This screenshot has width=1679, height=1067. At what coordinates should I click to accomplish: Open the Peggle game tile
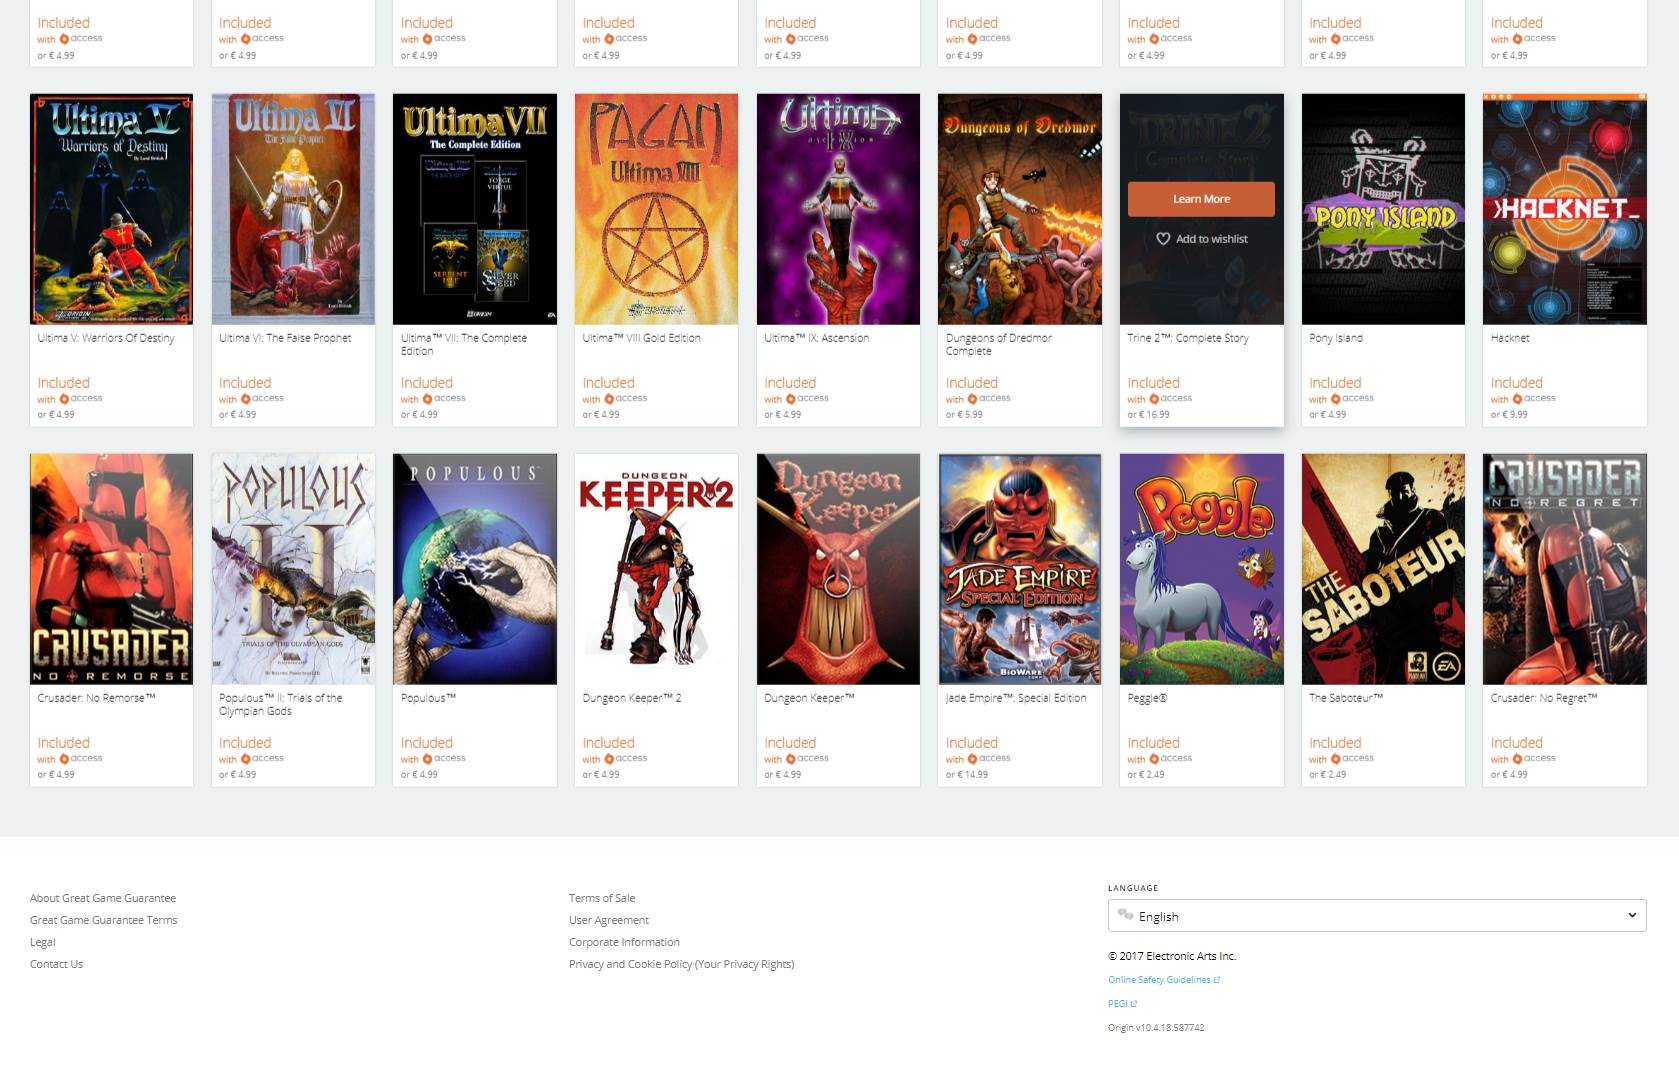[1201, 569]
